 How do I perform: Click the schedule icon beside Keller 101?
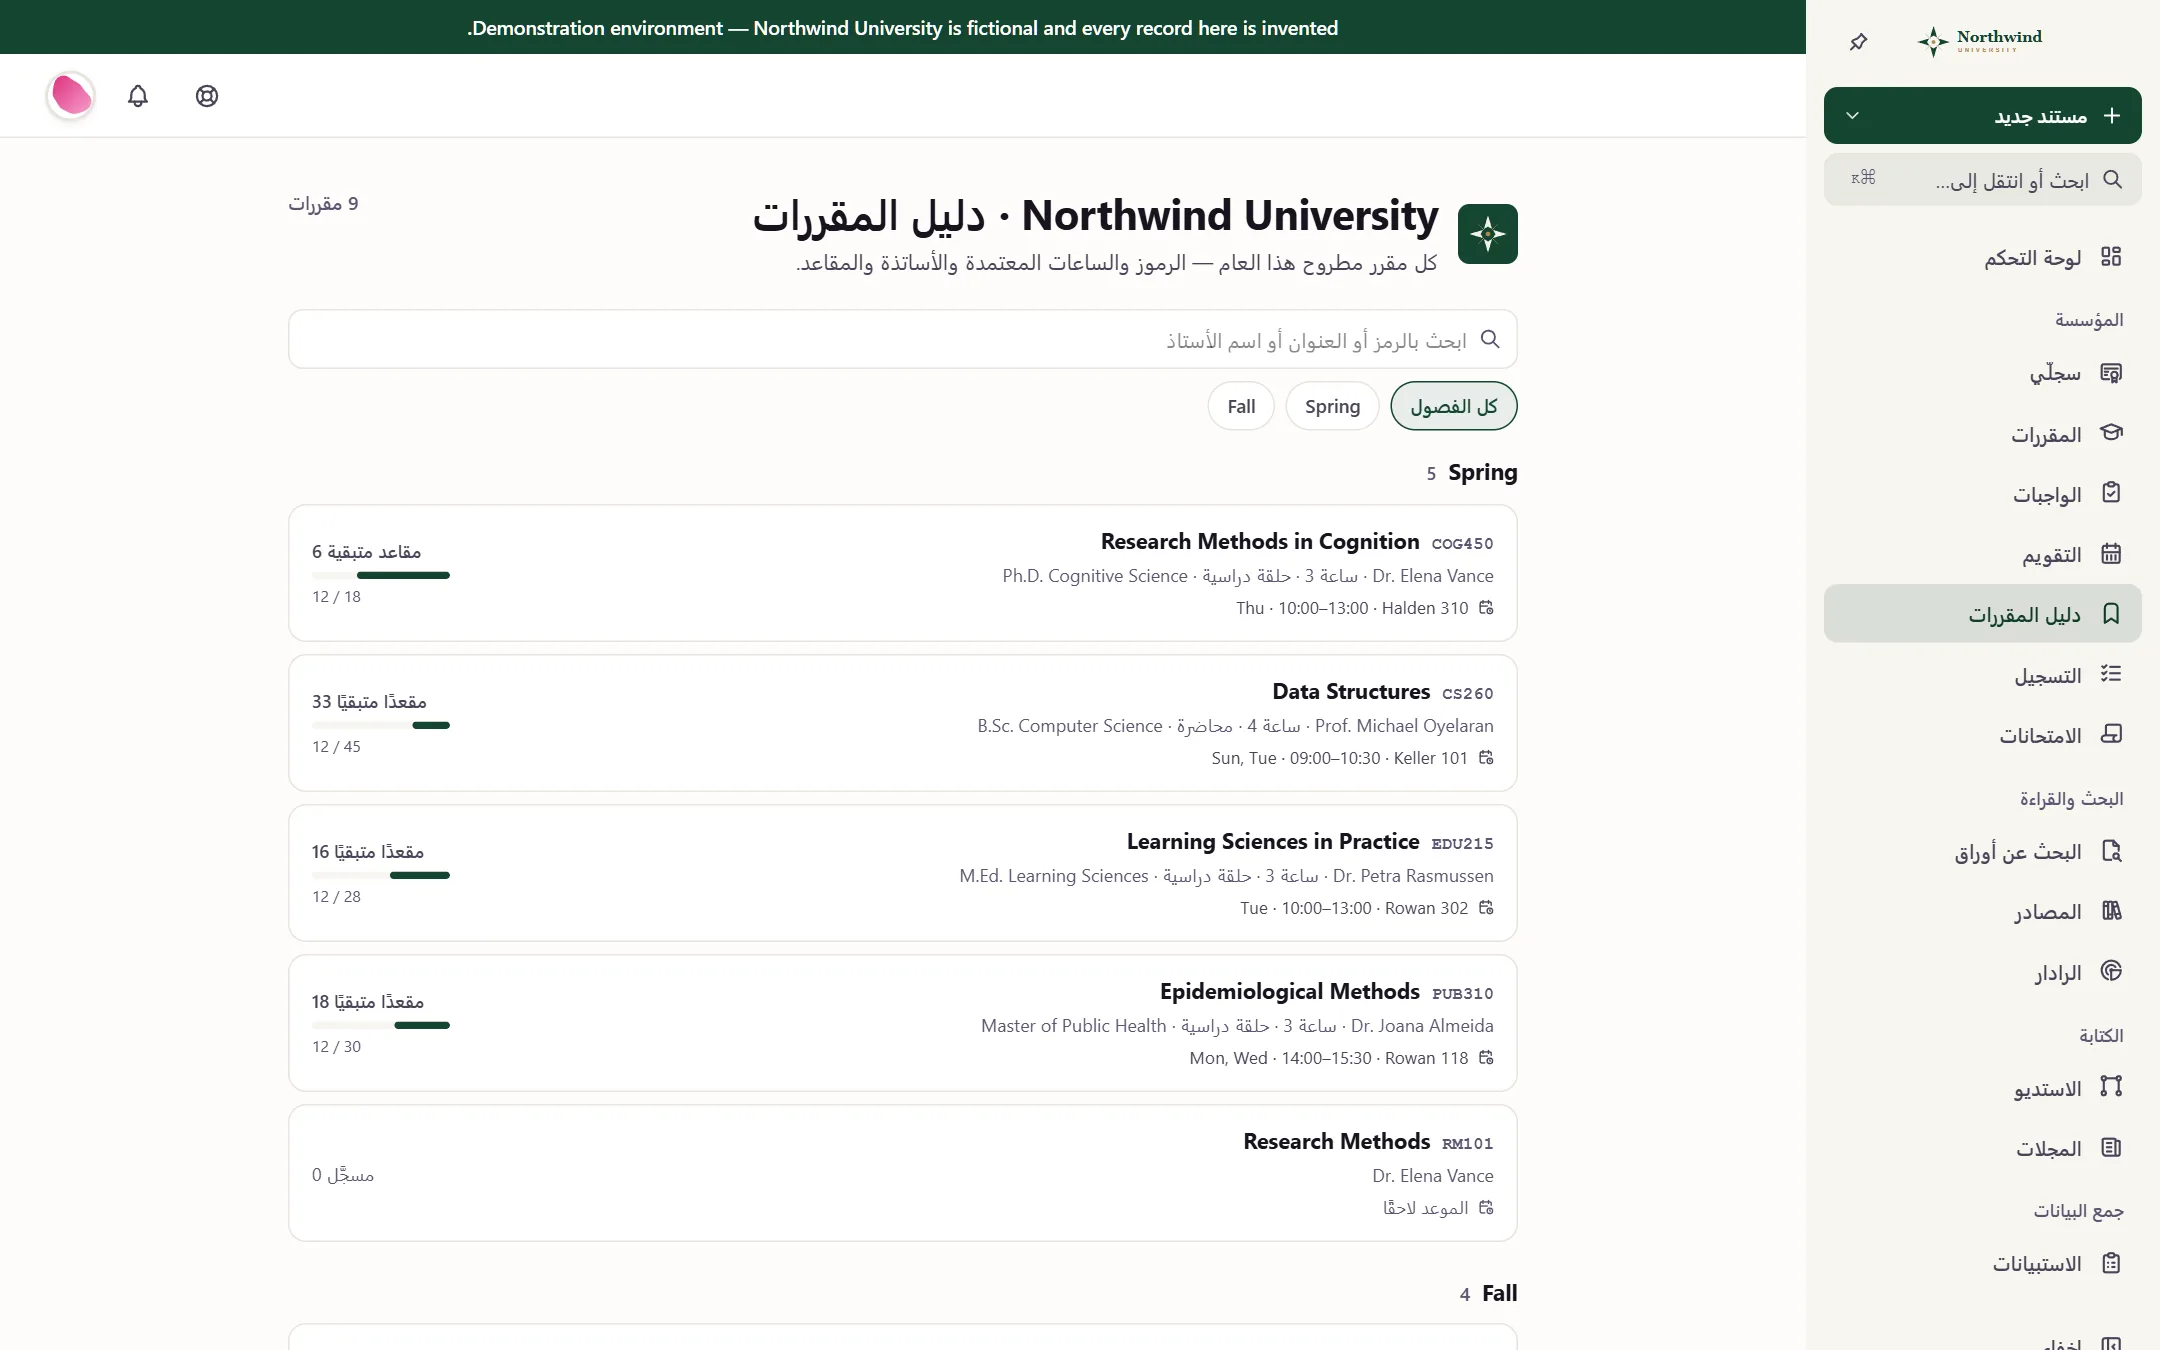1486,757
